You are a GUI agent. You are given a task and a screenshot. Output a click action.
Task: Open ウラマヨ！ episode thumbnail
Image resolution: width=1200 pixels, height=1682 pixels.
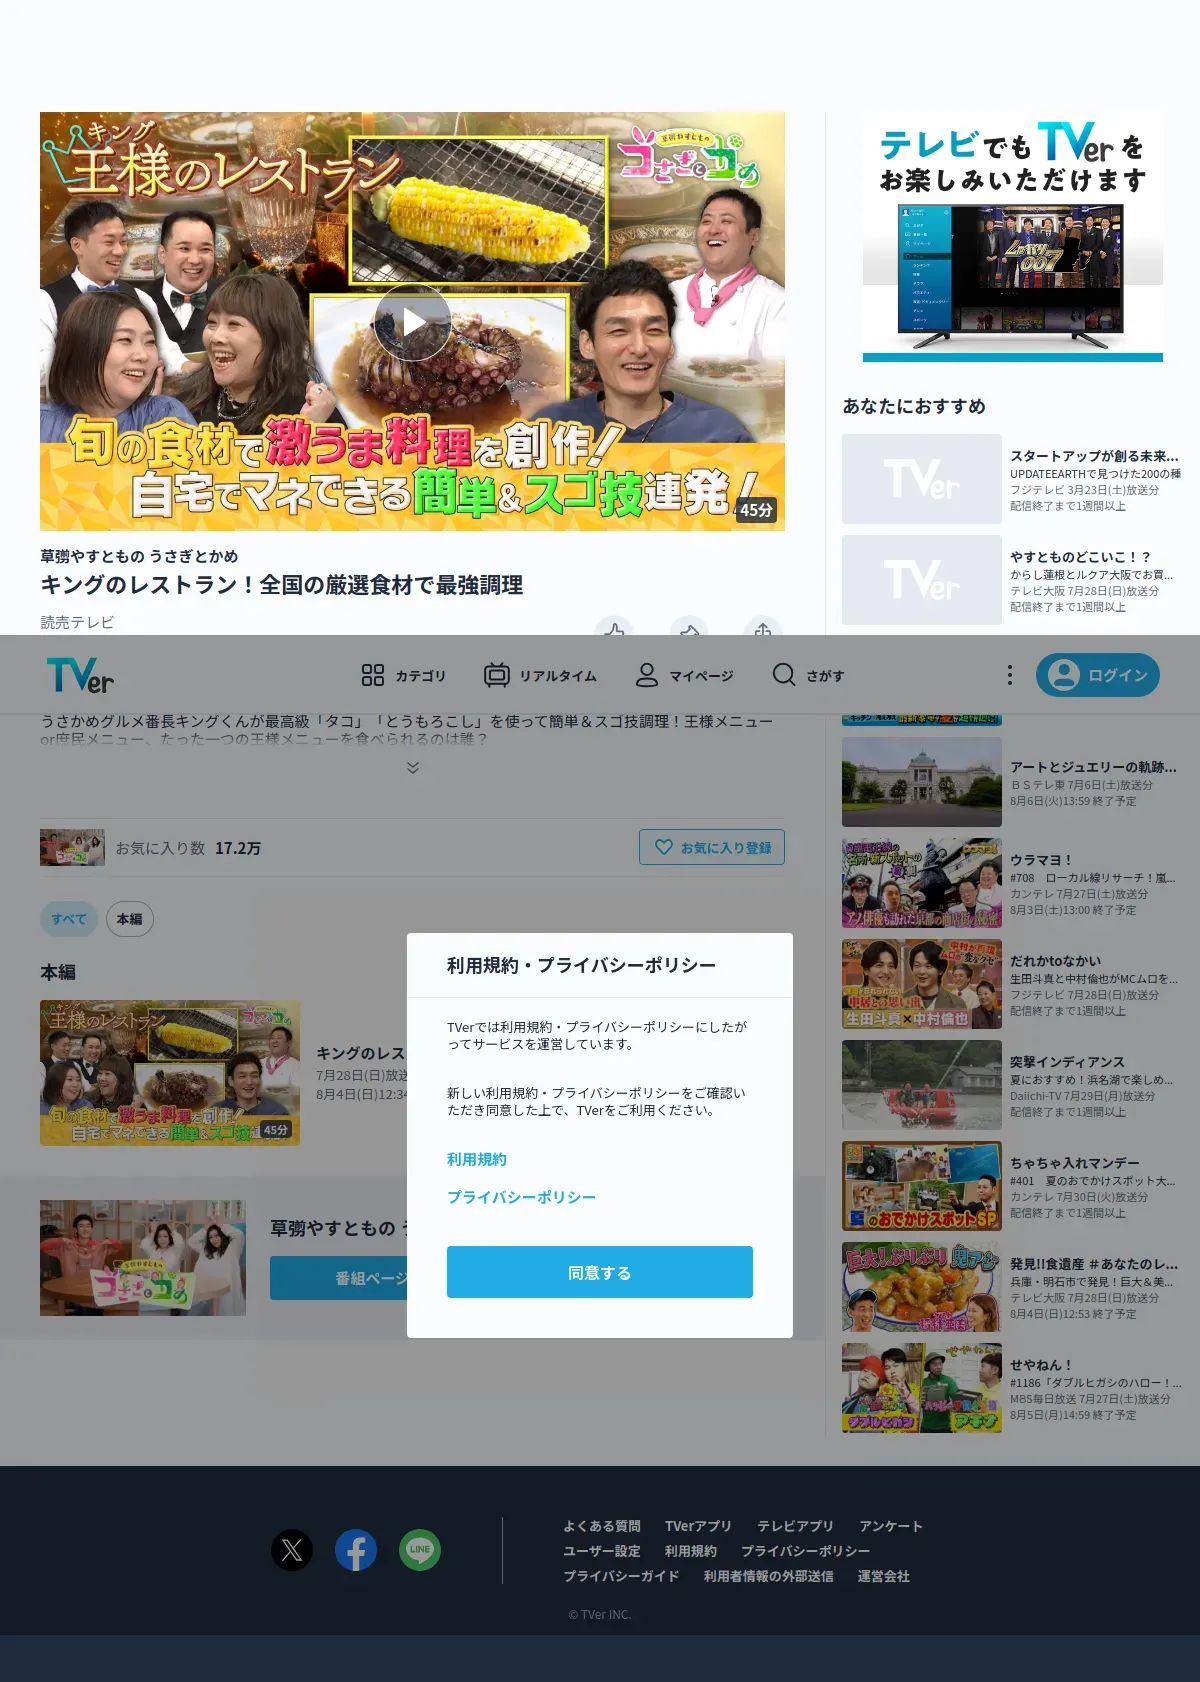tap(922, 883)
